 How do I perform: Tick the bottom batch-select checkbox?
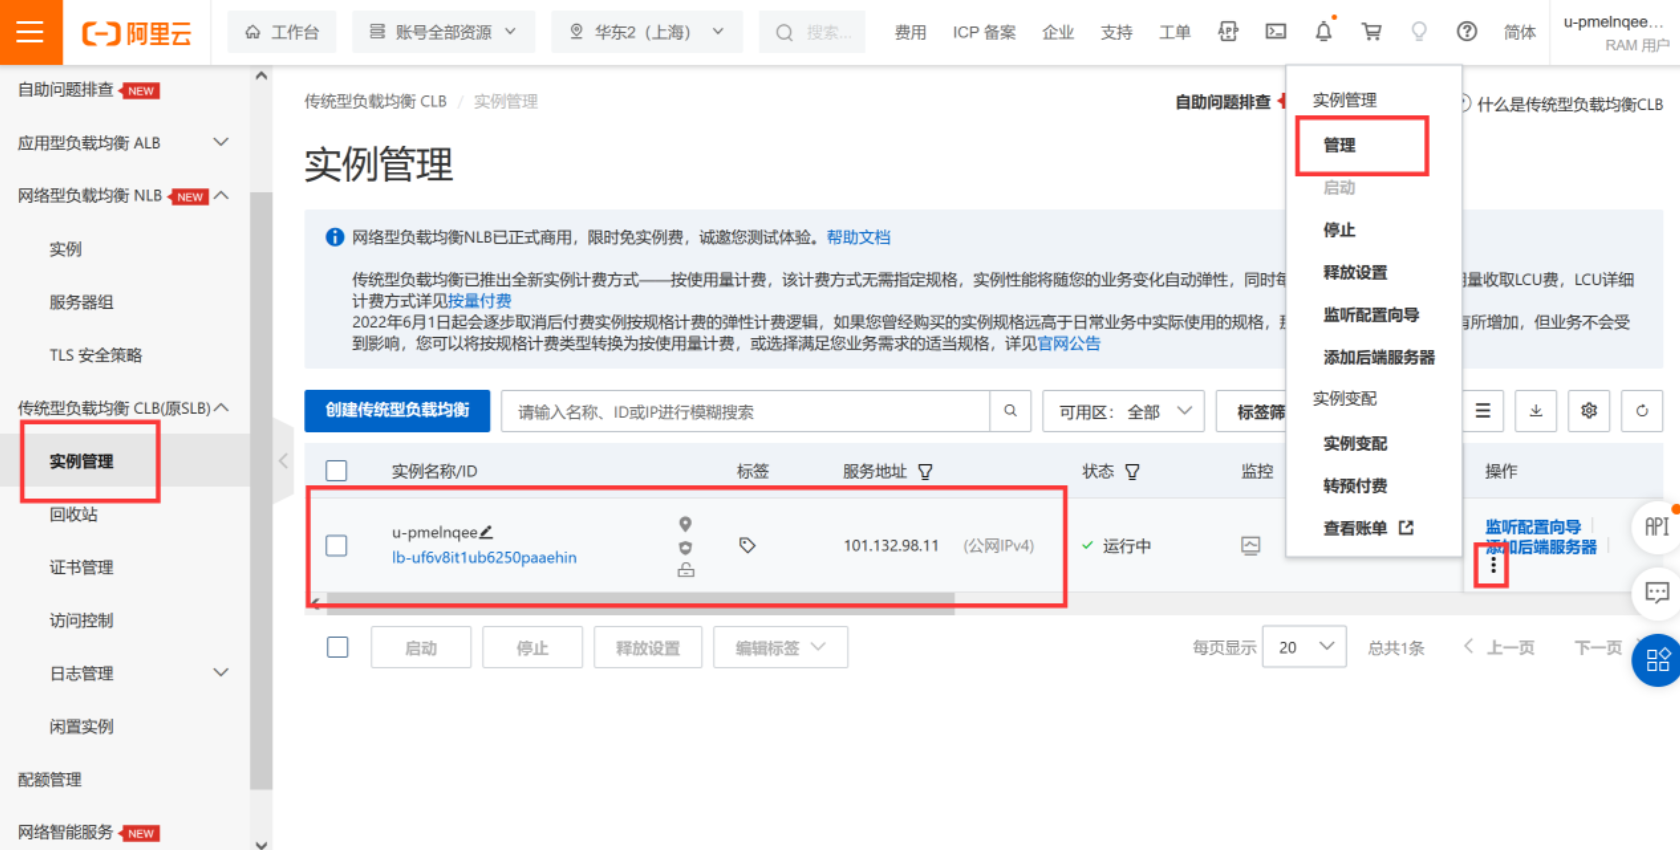point(338,647)
